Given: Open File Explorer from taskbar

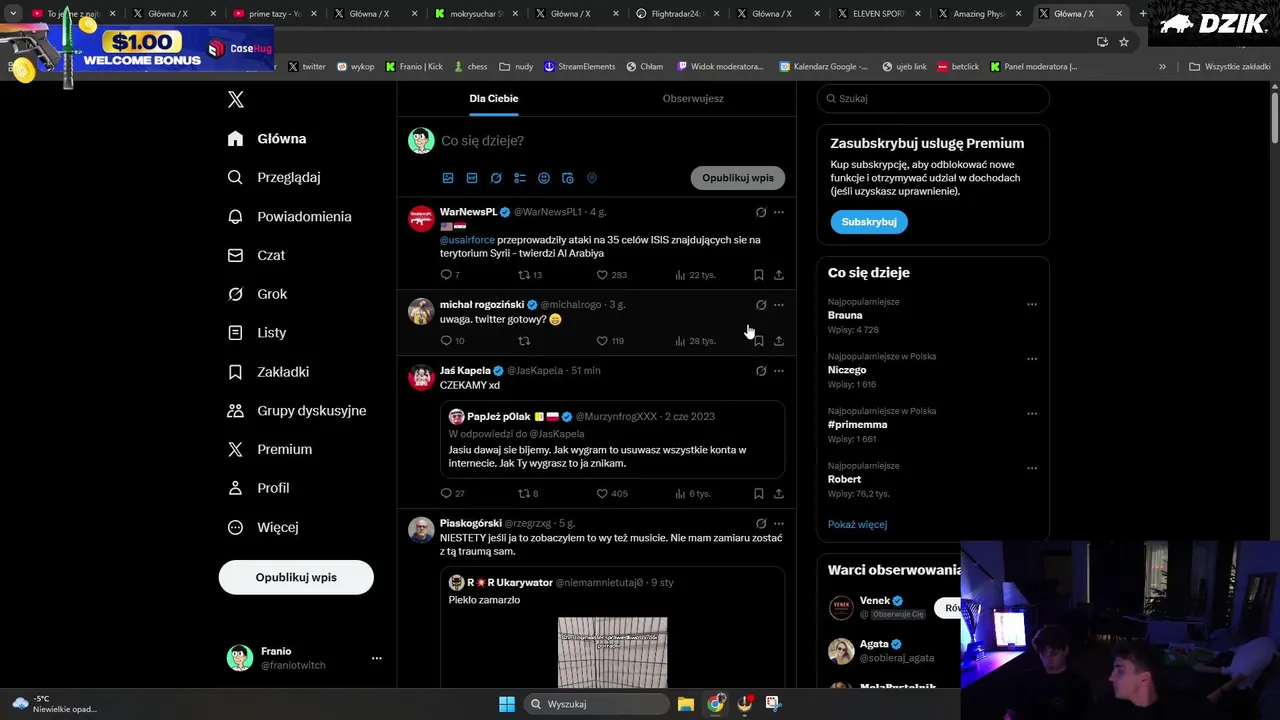Looking at the screenshot, I should [686, 704].
